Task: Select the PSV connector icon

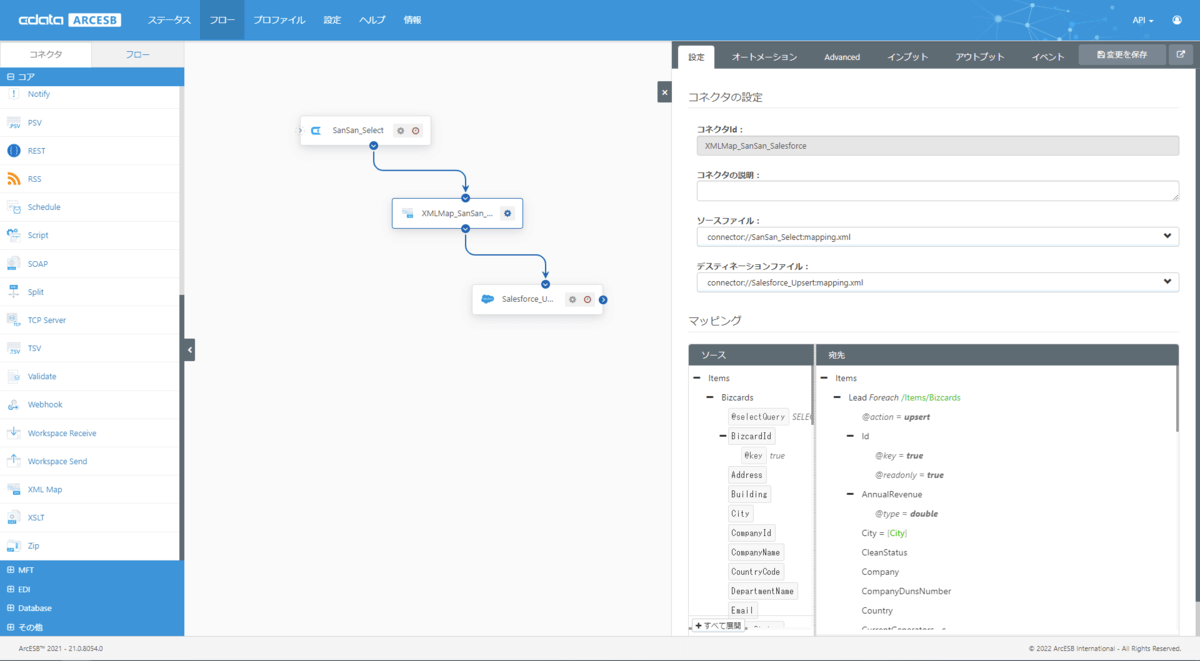Action: (x=14, y=123)
